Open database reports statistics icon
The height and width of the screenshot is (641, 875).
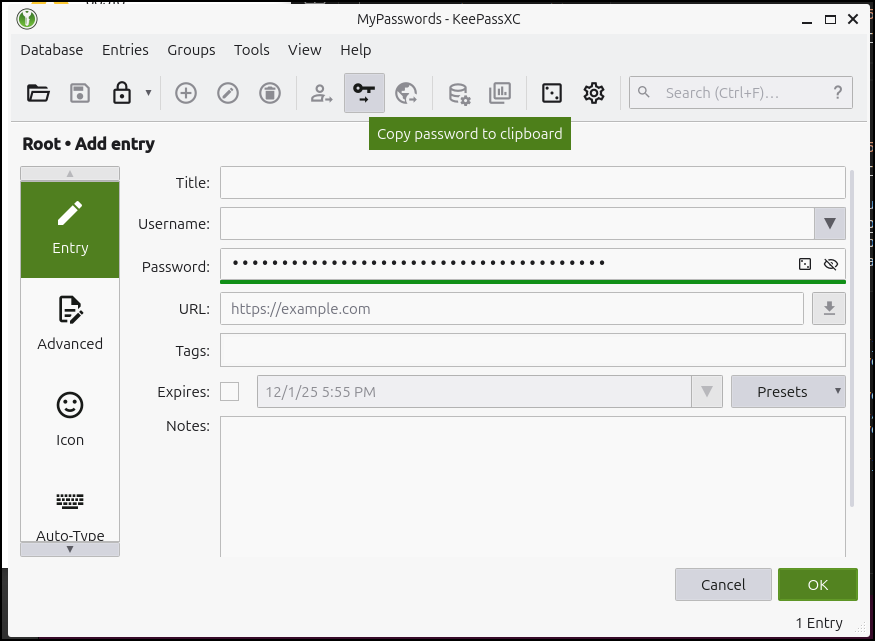pyautogui.click(x=500, y=92)
